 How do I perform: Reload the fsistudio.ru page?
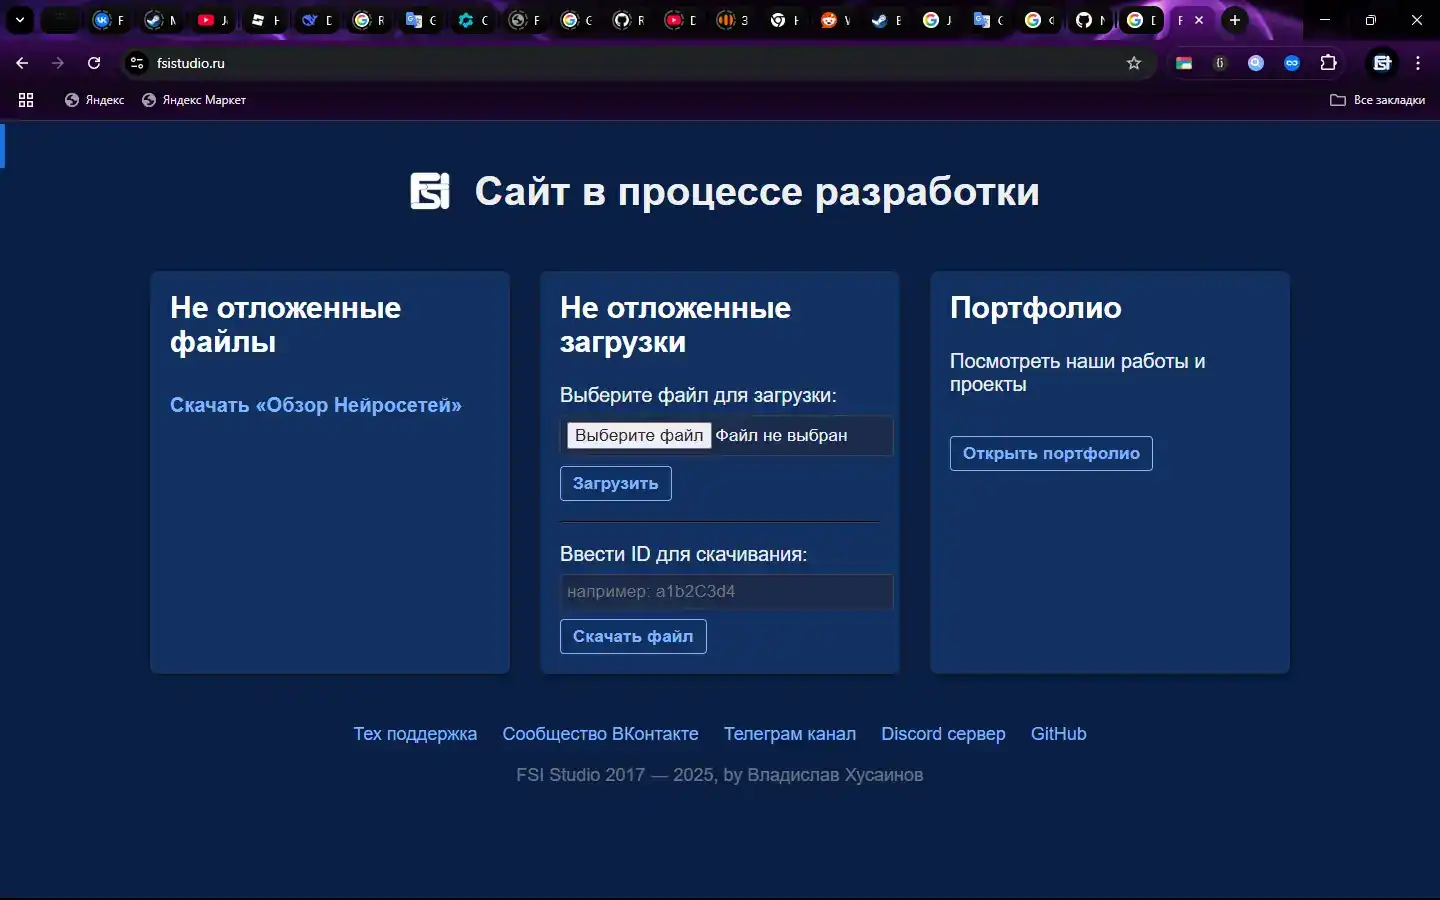coord(94,63)
